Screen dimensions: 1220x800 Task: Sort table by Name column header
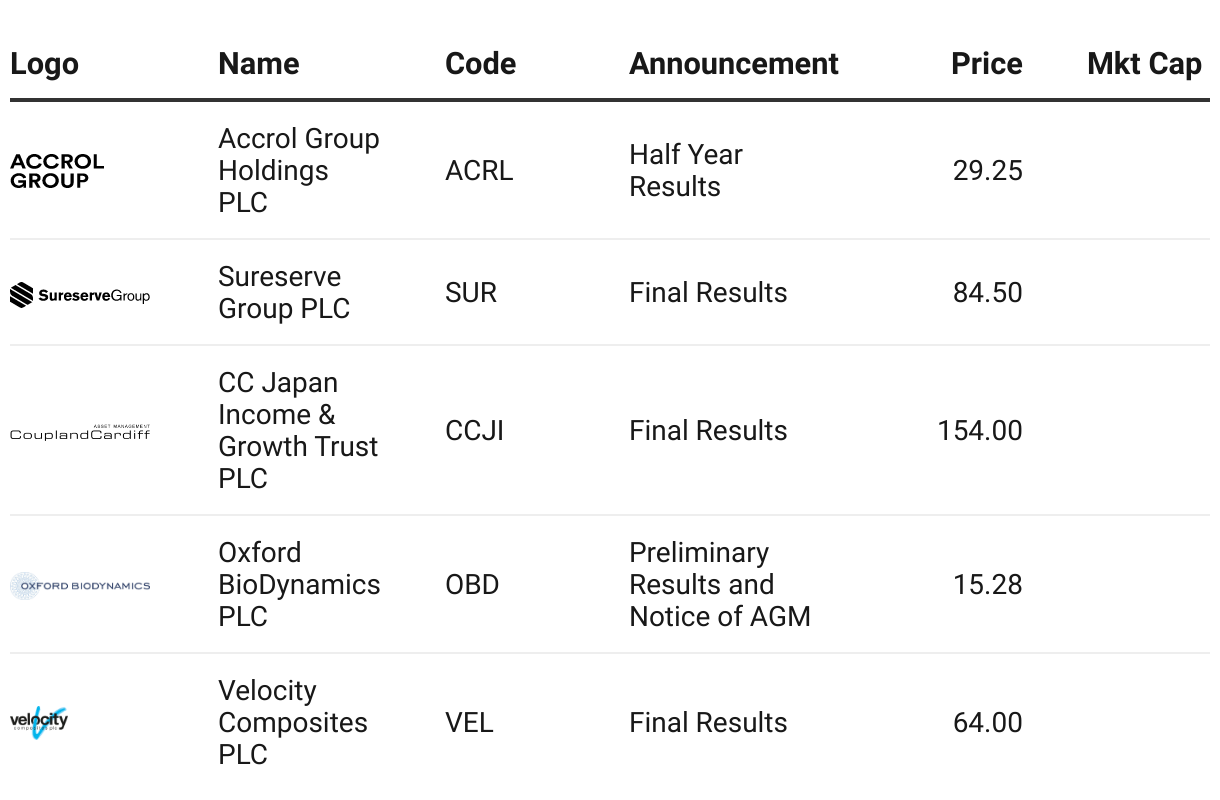258,64
